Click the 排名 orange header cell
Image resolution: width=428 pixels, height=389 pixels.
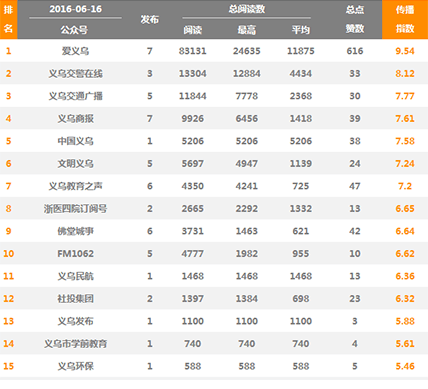8,19
